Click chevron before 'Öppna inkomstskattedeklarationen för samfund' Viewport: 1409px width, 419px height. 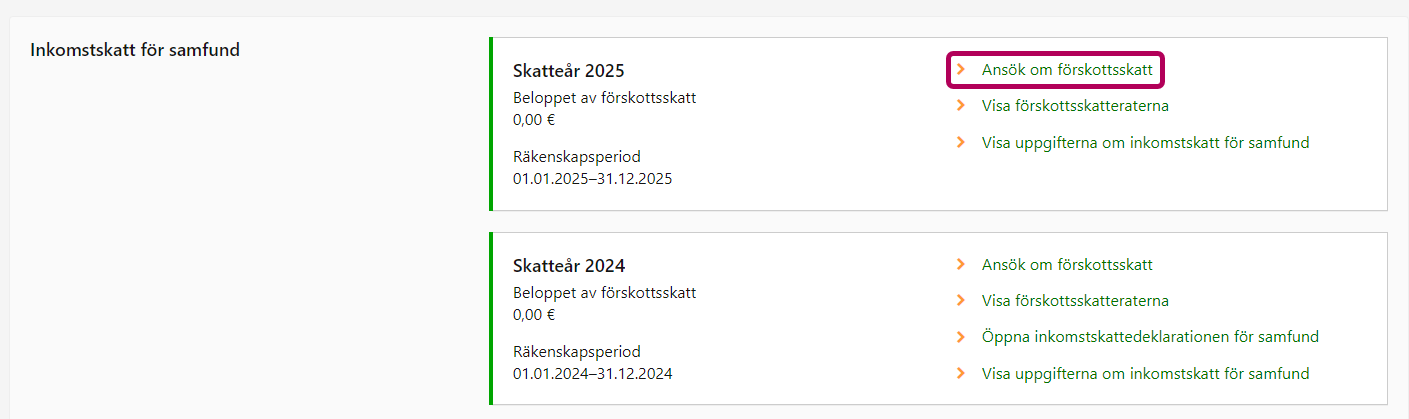pyautogui.click(x=961, y=337)
